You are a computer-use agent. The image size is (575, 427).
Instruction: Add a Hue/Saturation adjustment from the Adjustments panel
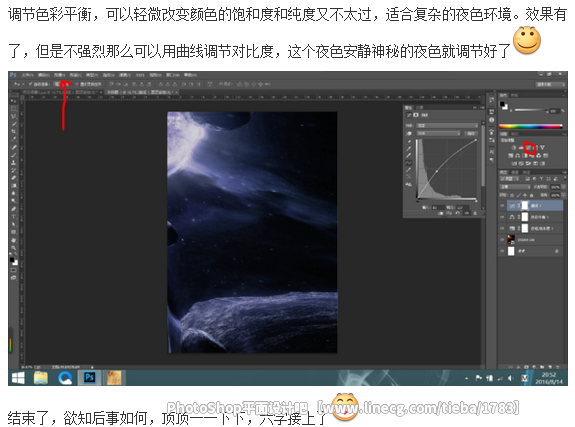pos(510,156)
